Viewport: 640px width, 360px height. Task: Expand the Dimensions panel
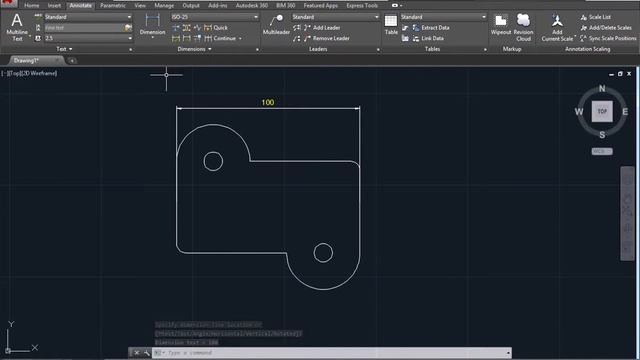[194, 49]
